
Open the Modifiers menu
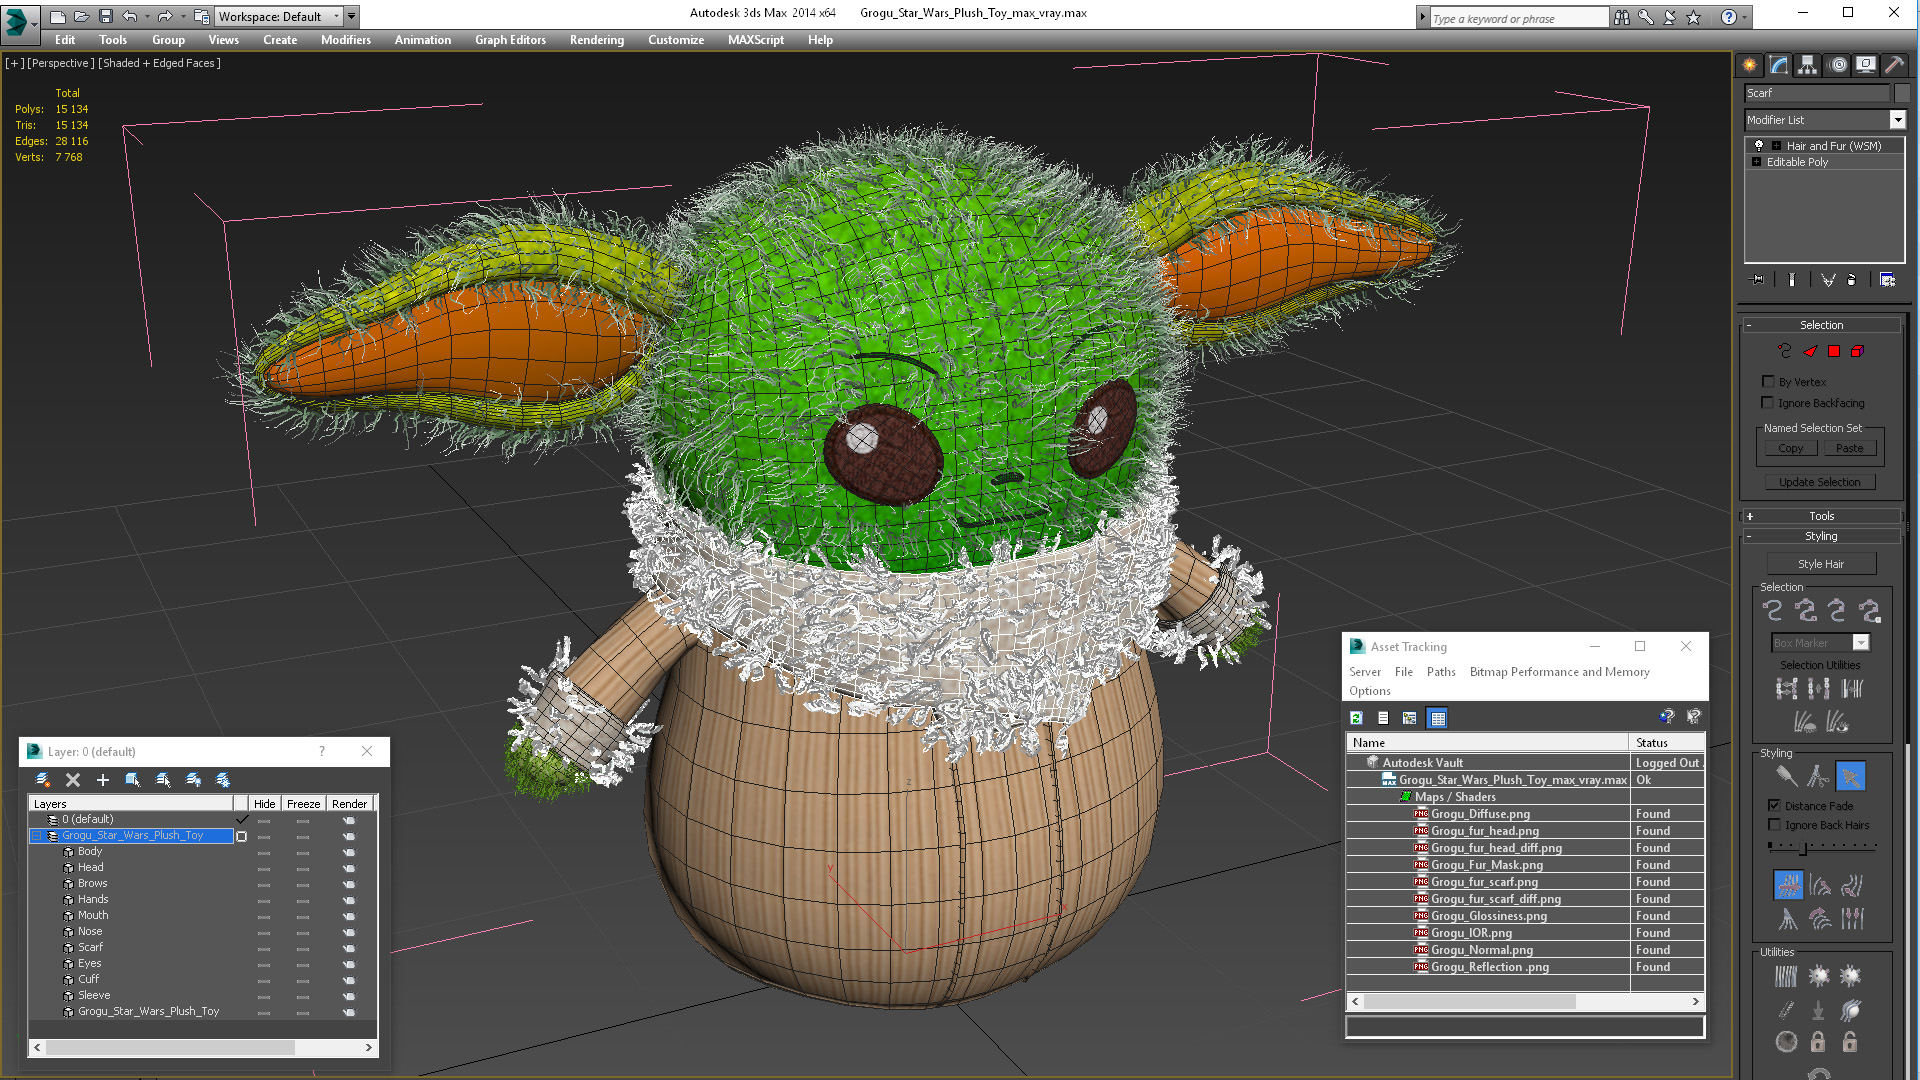coord(346,40)
